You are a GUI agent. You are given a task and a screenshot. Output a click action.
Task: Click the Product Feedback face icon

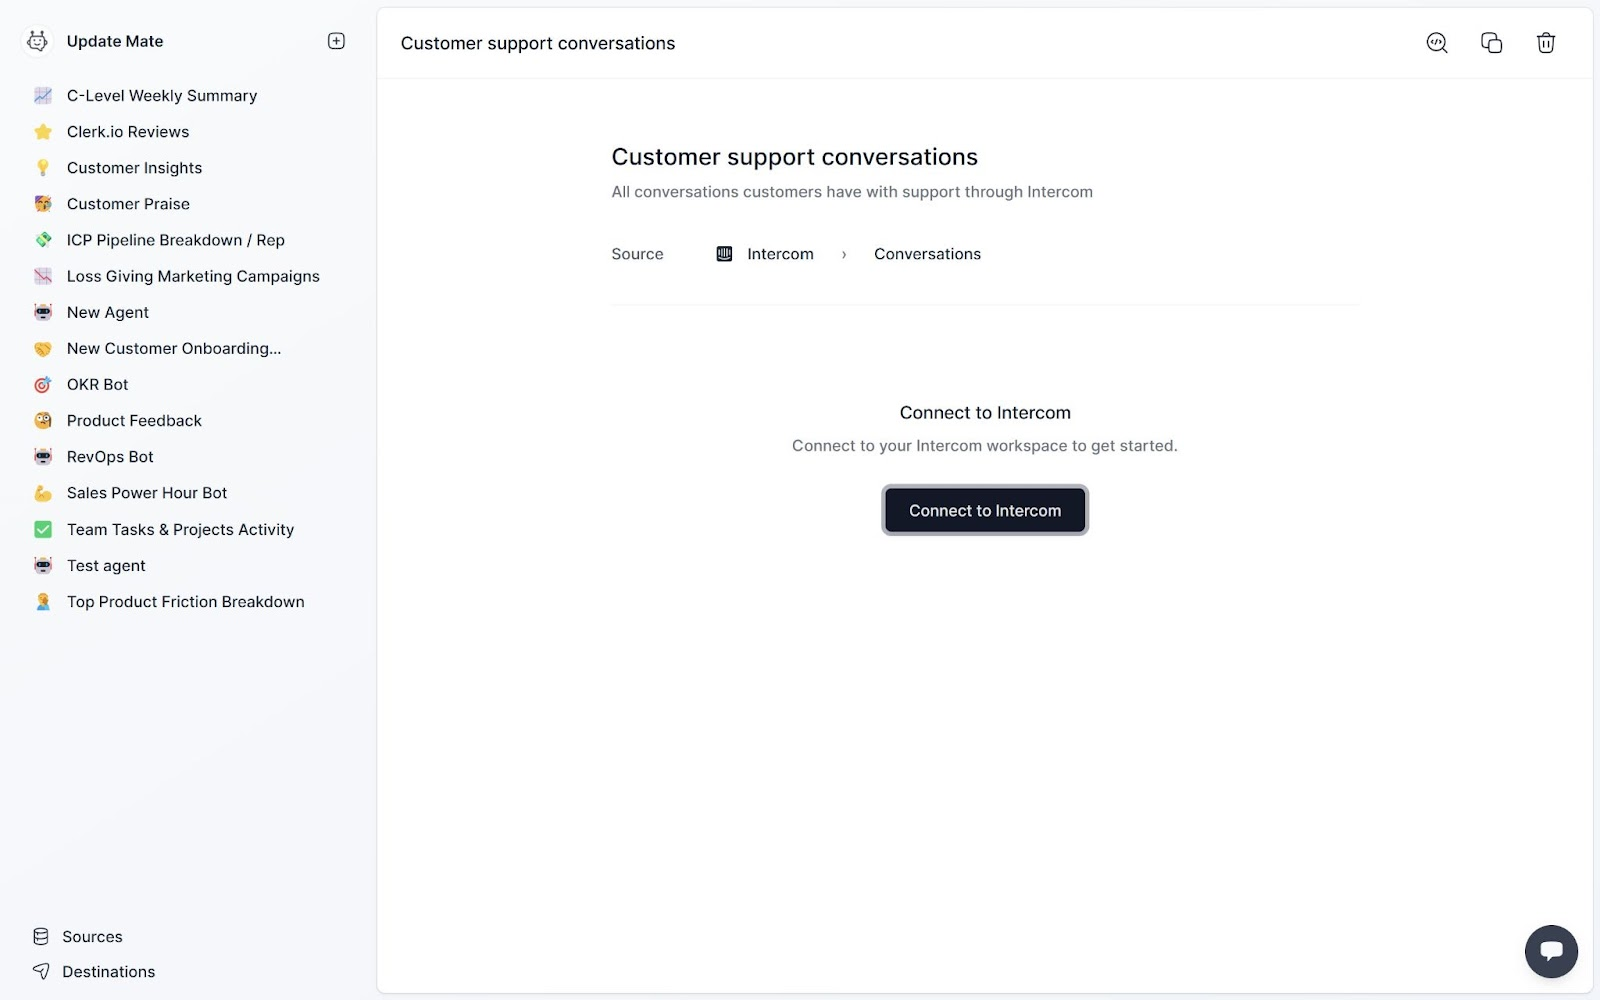click(43, 421)
